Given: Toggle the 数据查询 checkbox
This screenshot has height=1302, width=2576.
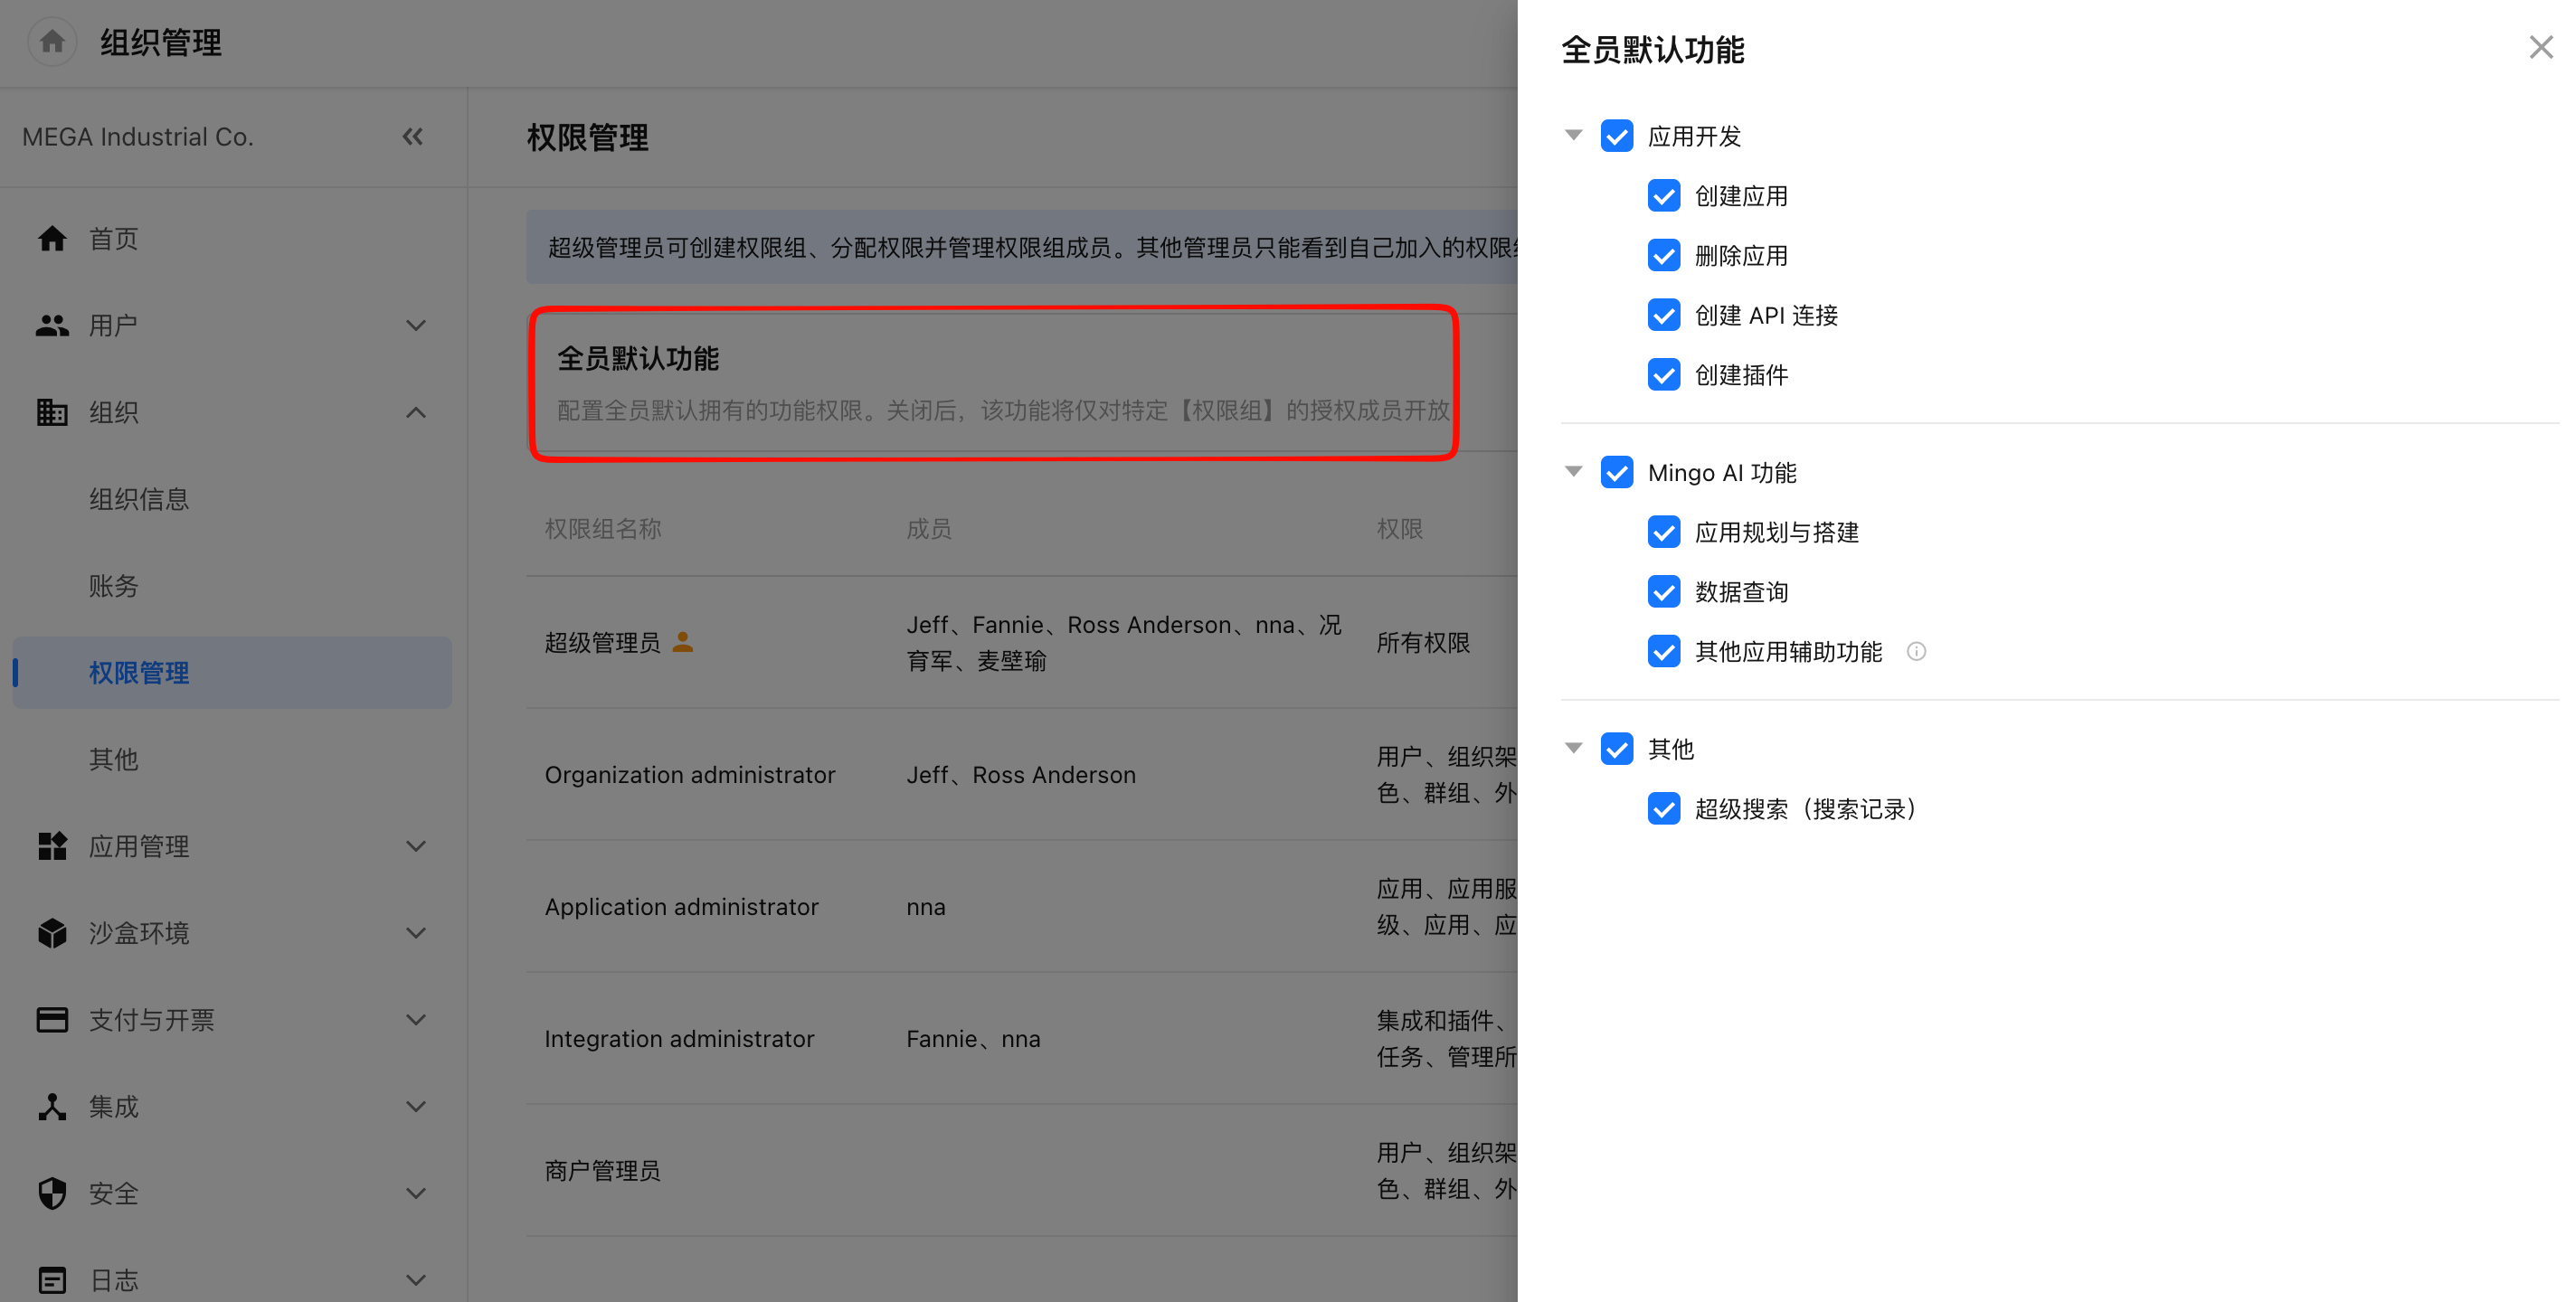Looking at the screenshot, I should click(1664, 592).
